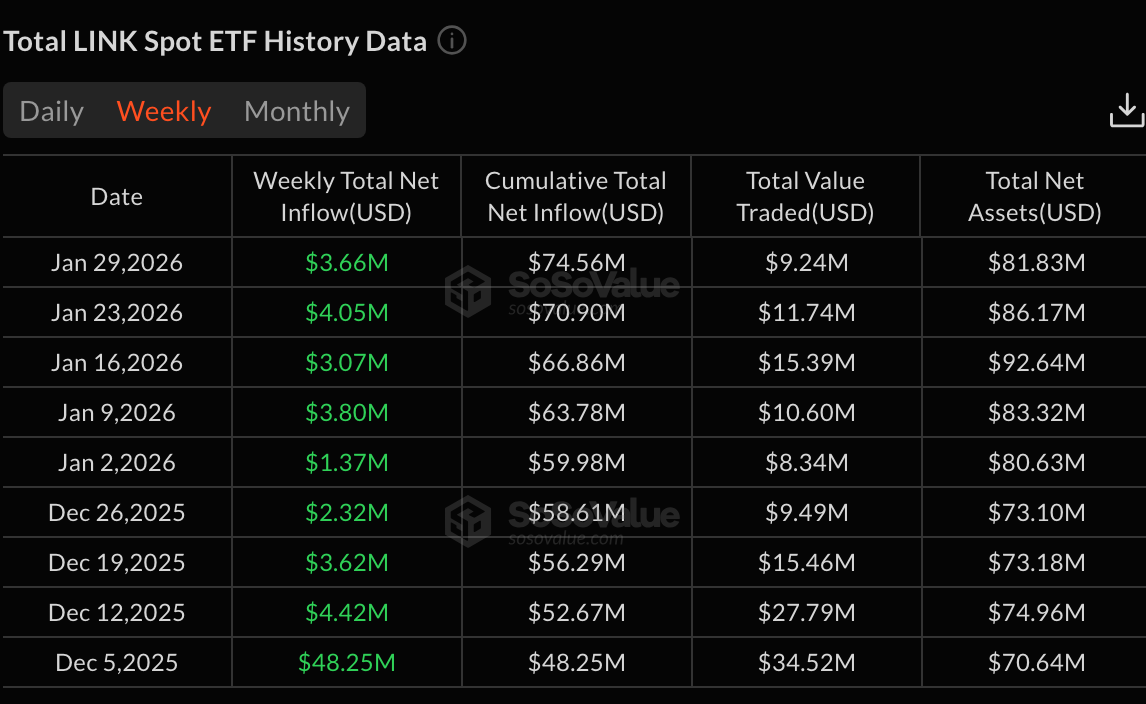1146x704 pixels.
Task: Click the $52.67M cumulative inflow cell
Action: point(576,613)
